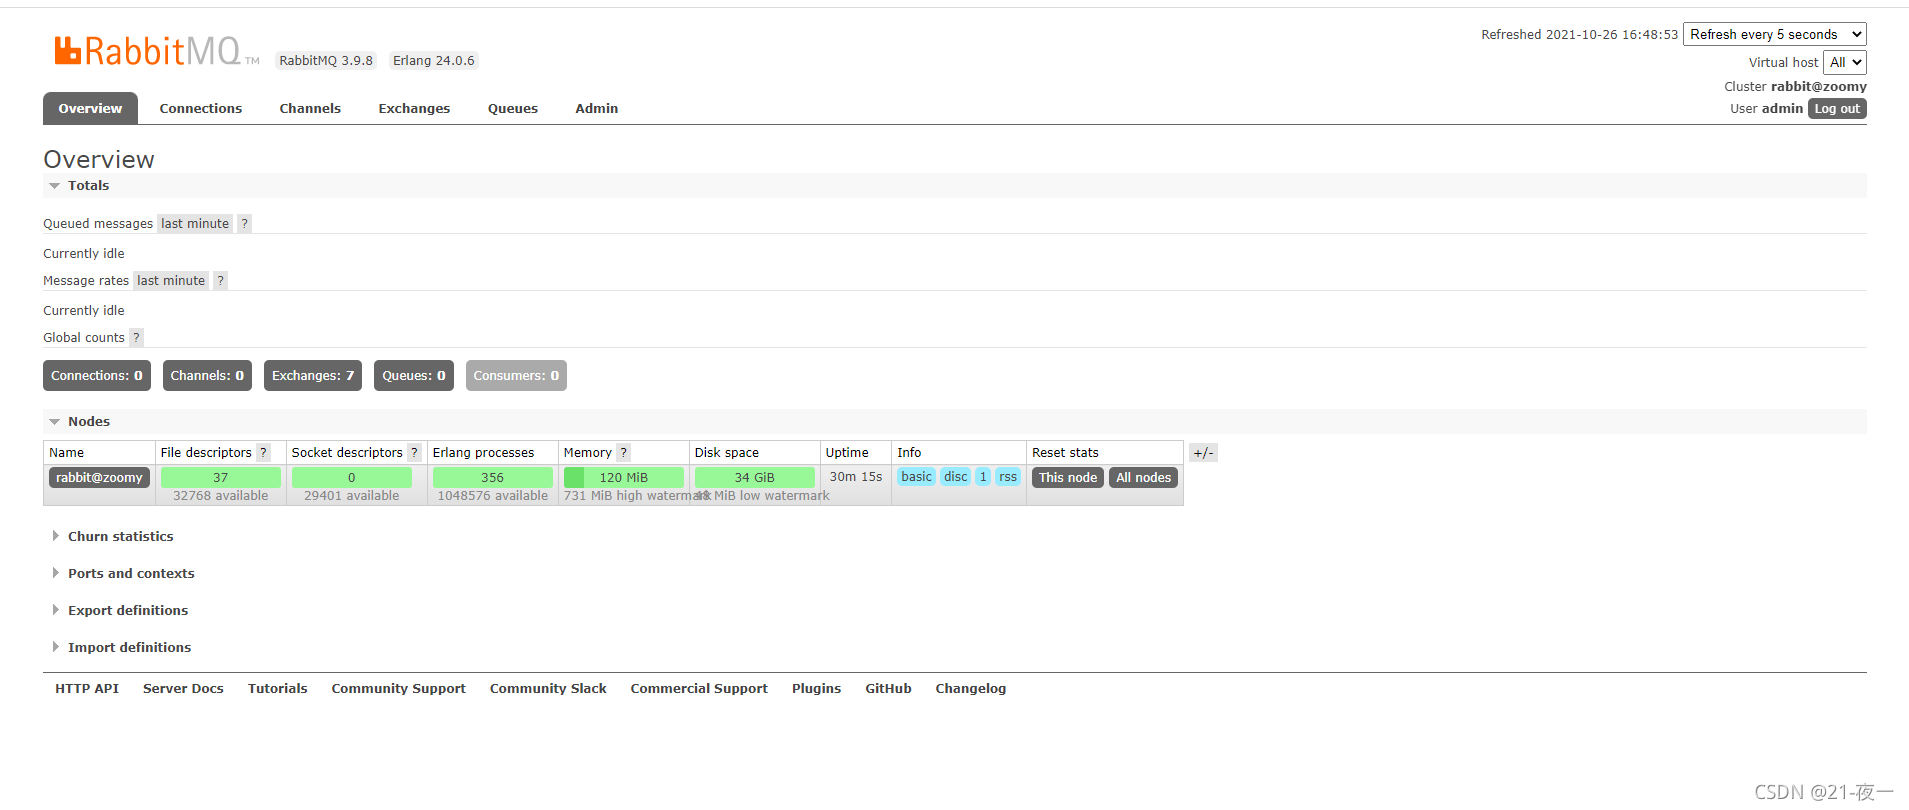Image resolution: width=1909 pixels, height=810 pixels.
Task: Open the rabbit@zoomy node details
Action: [x=99, y=478]
